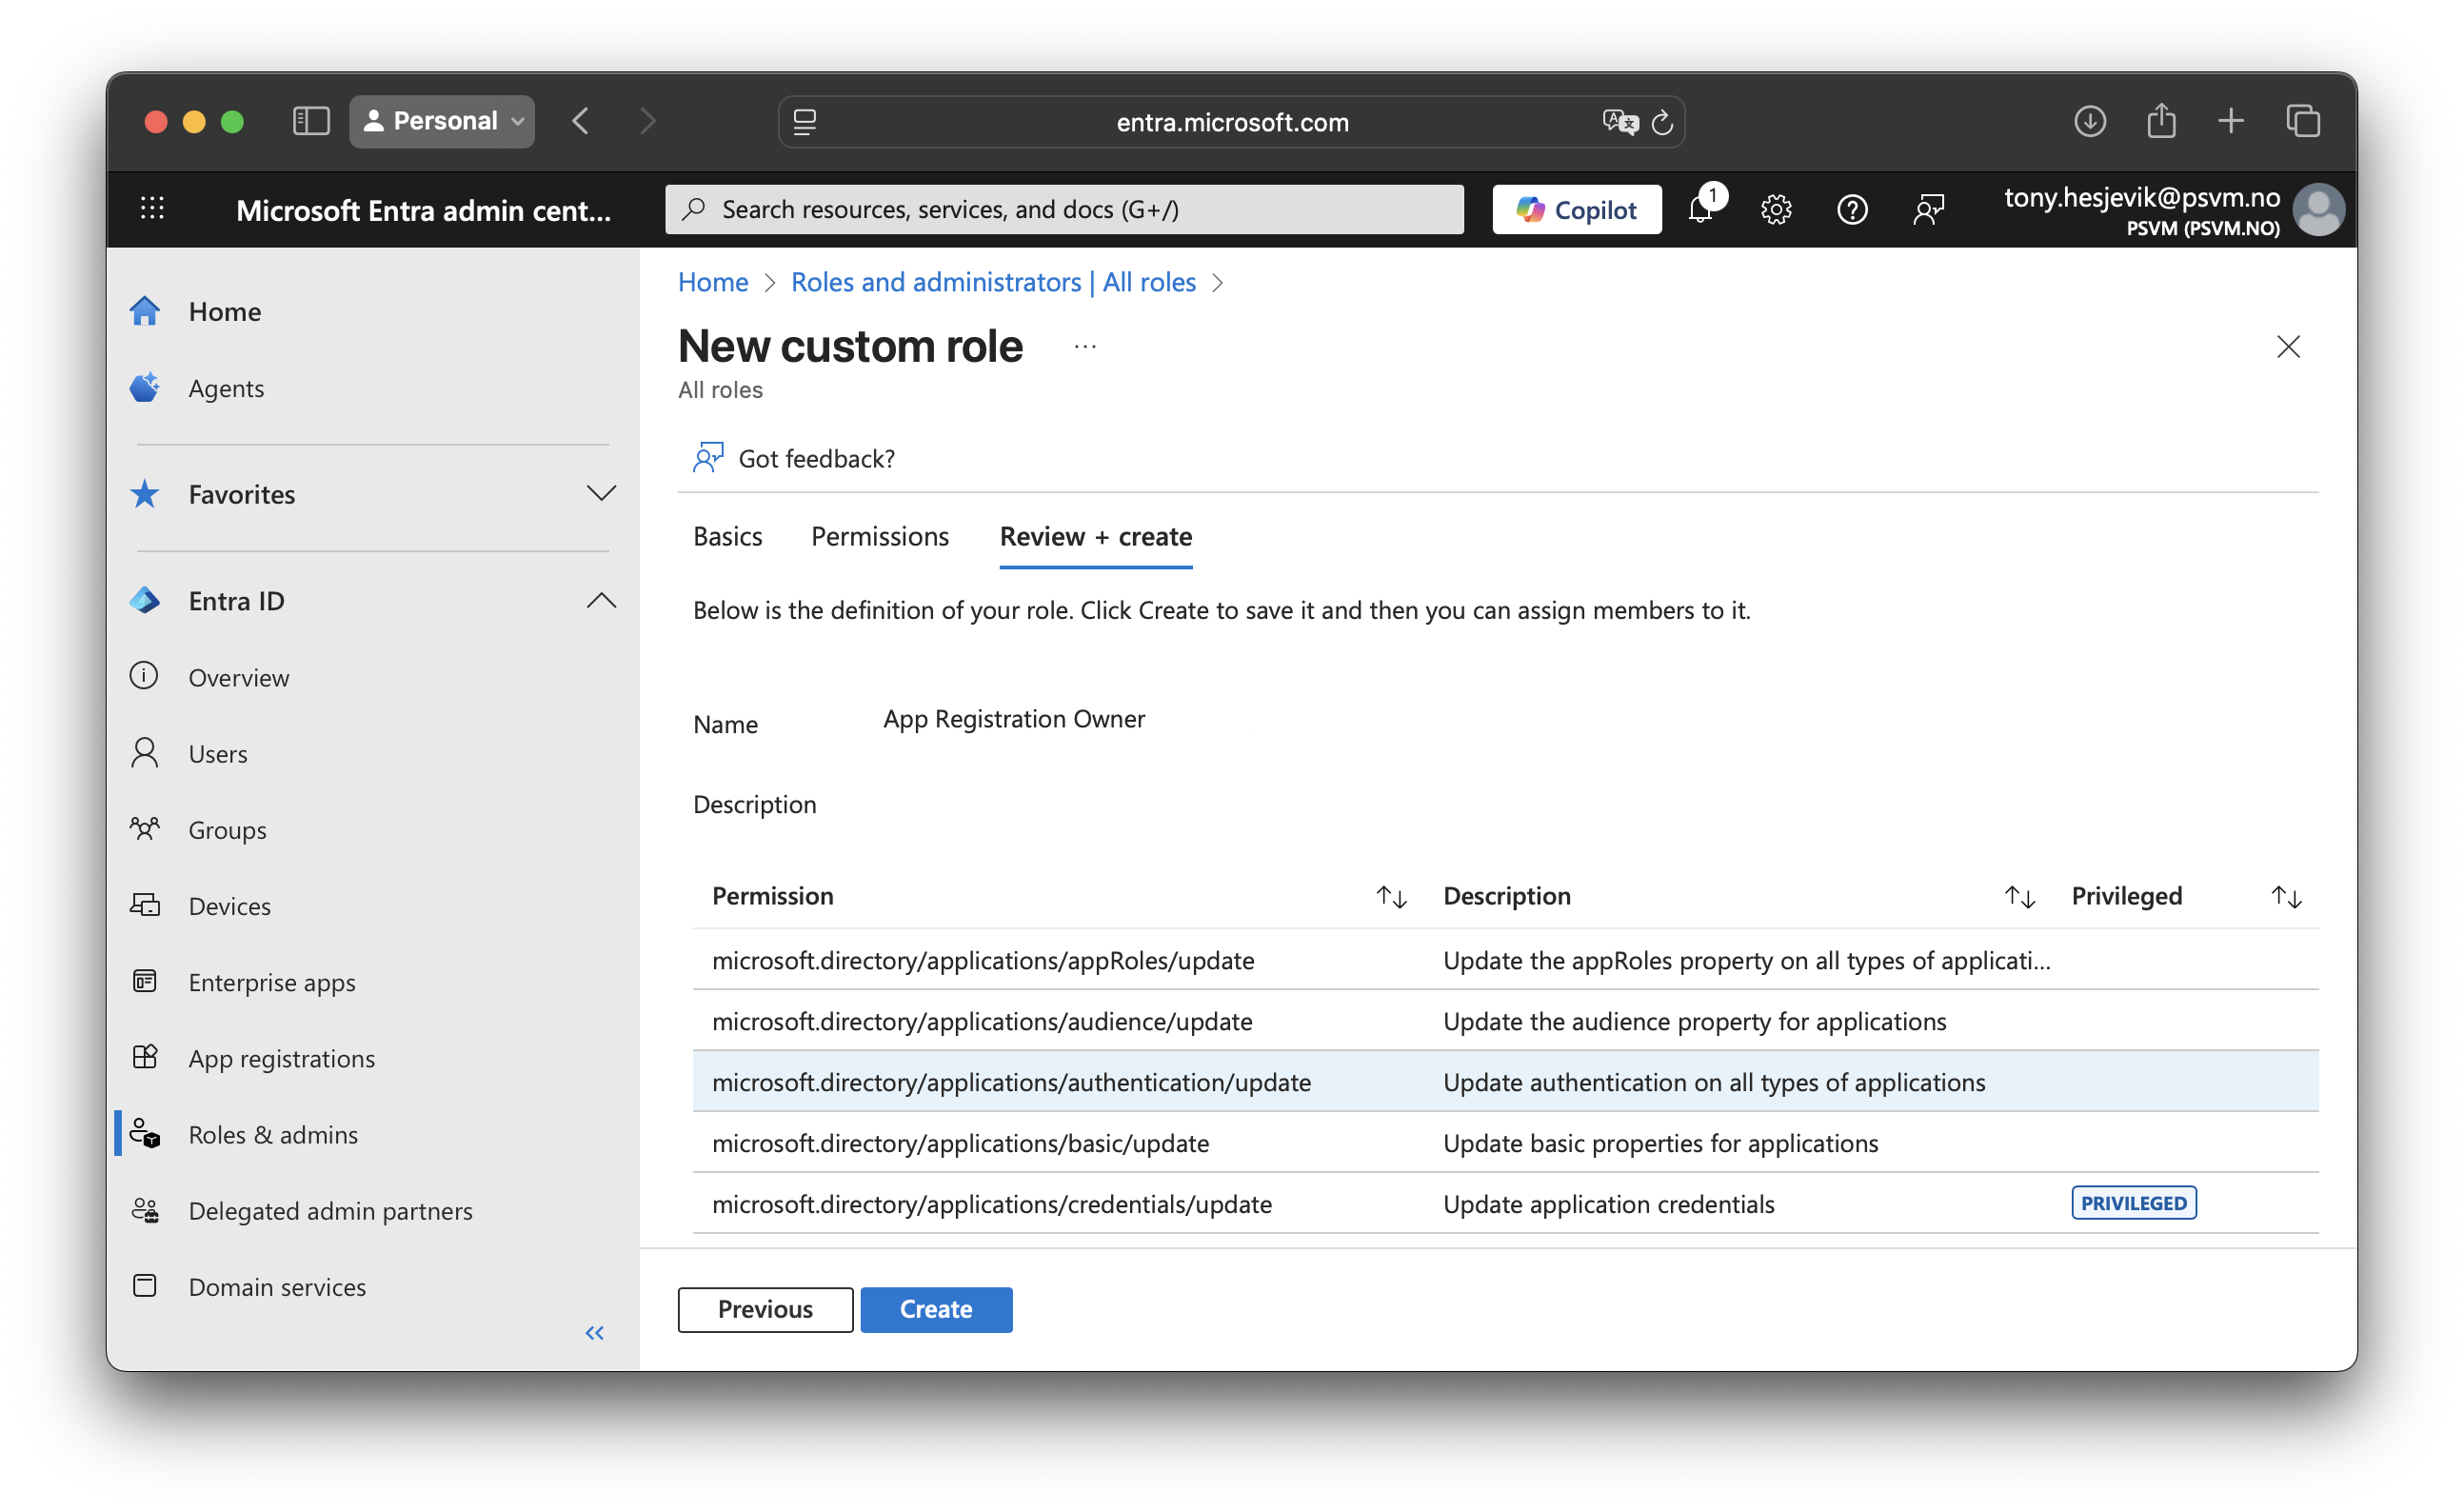This screenshot has height=1512, width=2464.
Task: Open the ellipsis more options menu
Action: coord(1085,346)
